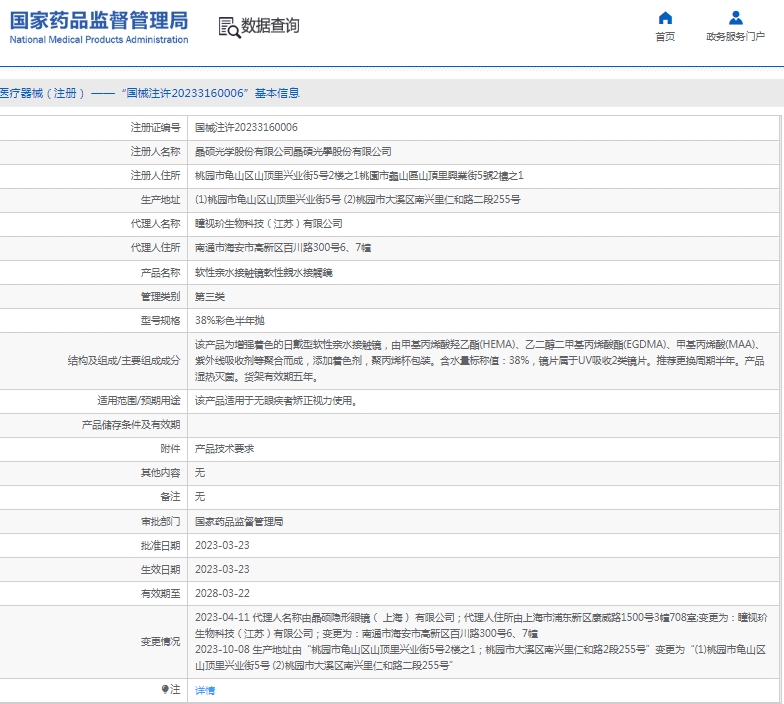
Task: Click the 批准日期 value 2023-03-23
Action: (x=222, y=546)
